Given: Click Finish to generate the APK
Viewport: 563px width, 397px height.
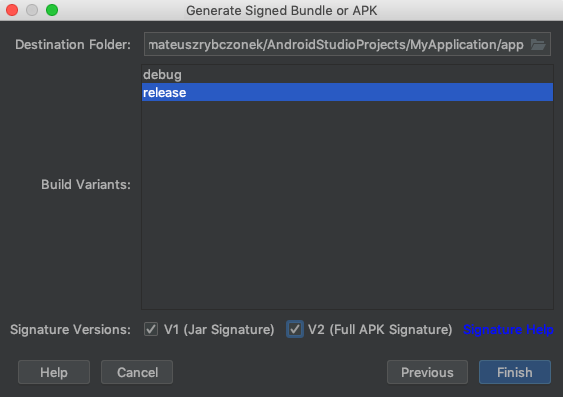Looking at the screenshot, I should coord(515,372).
